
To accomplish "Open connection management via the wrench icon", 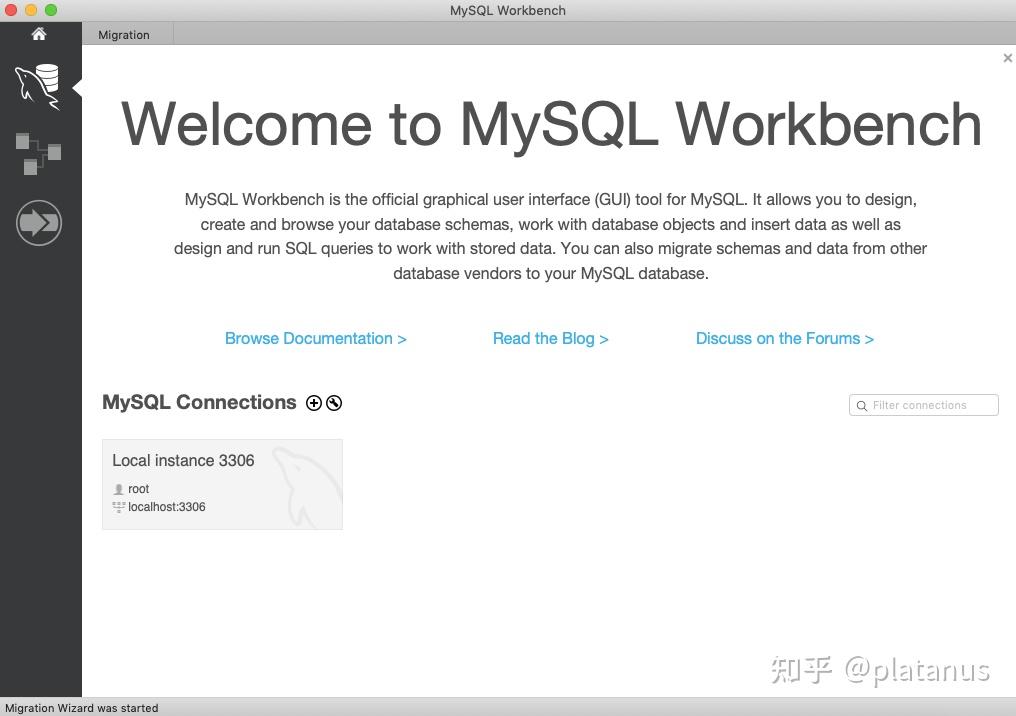I will [333, 402].
